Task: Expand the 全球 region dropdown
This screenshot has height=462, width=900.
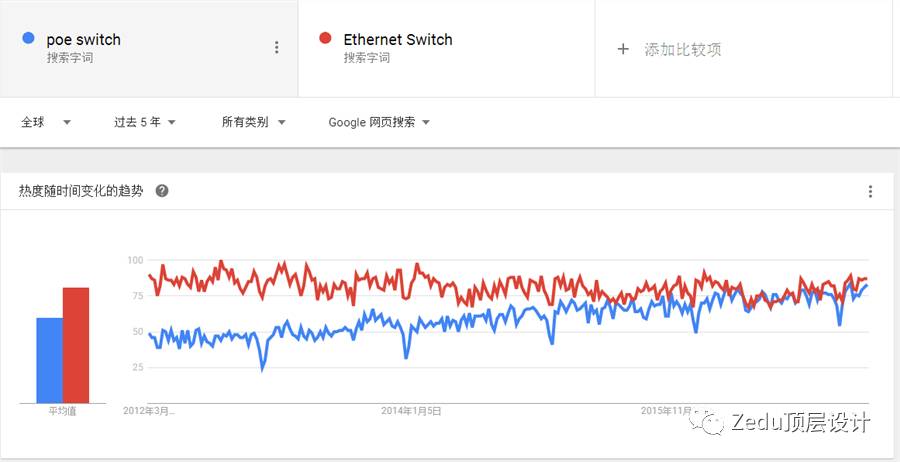Action: point(46,122)
